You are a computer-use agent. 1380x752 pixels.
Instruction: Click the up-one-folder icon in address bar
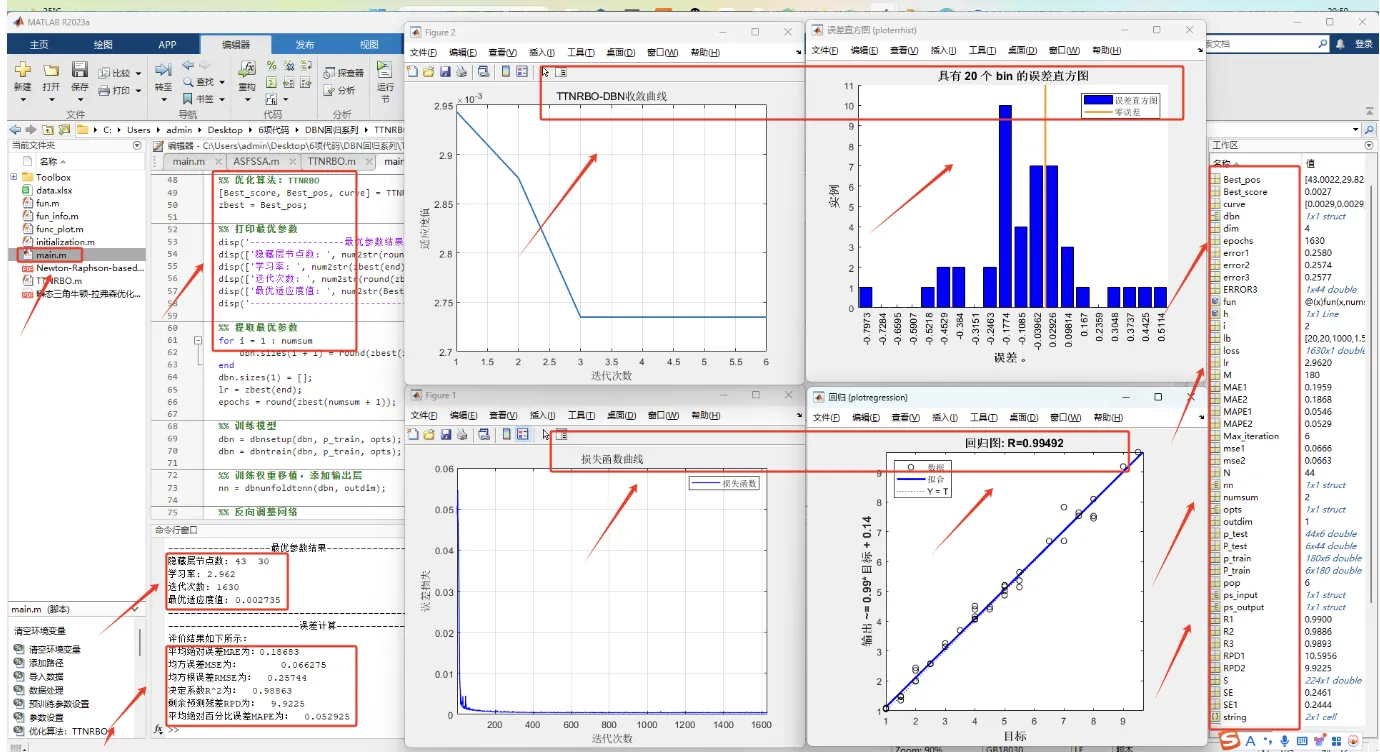pyautogui.click(x=46, y=130)
